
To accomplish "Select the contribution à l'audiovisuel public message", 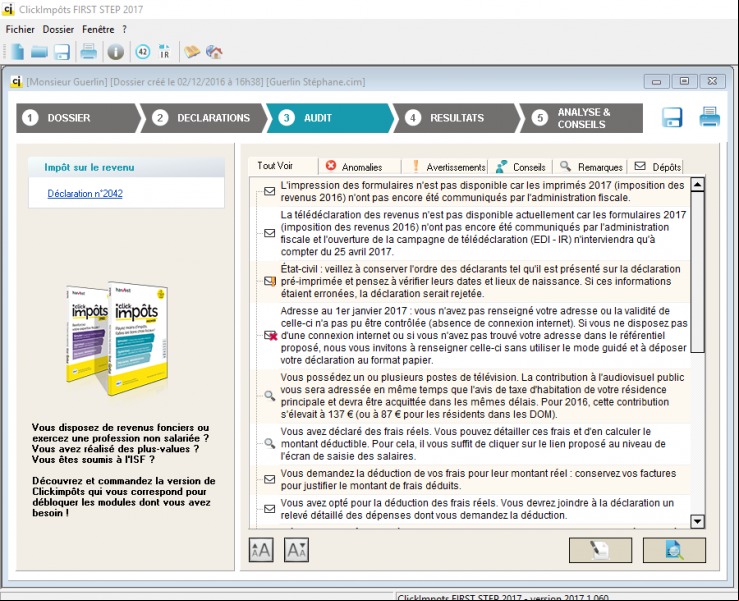I will click(482, 396).
